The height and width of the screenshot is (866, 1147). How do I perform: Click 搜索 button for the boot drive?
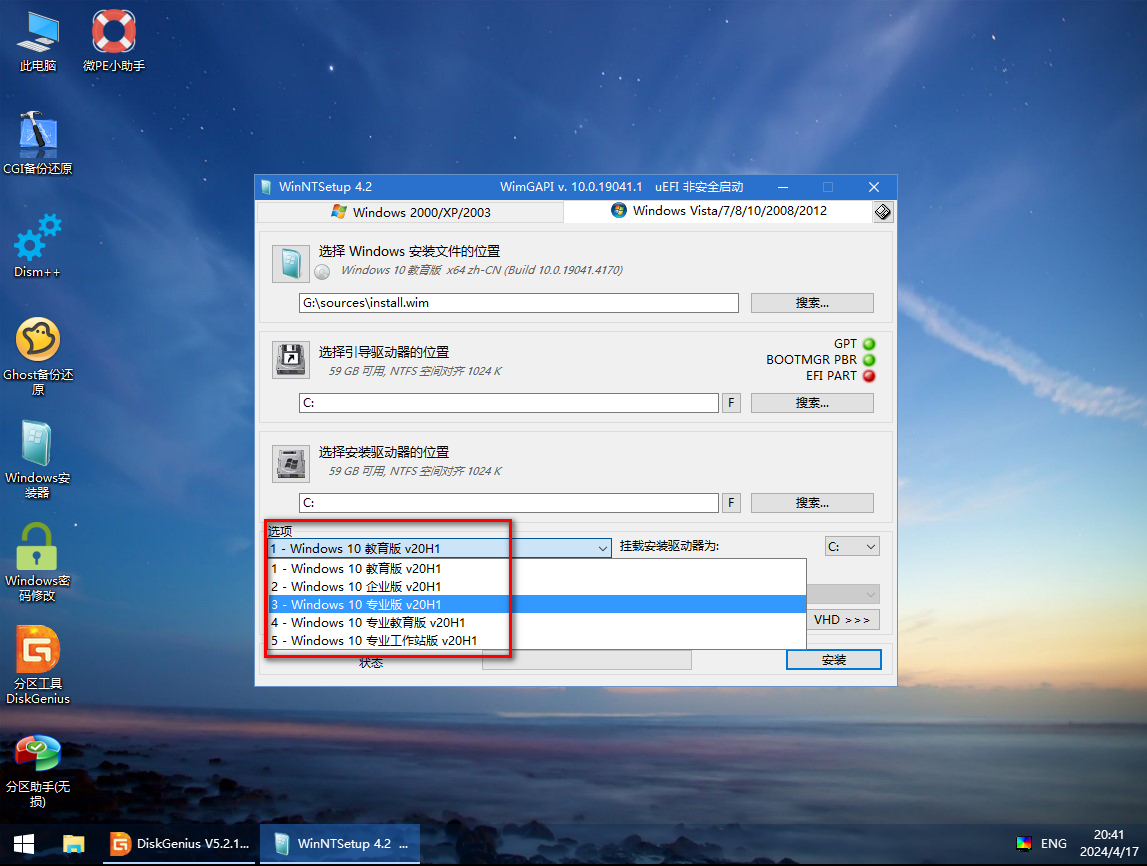812,403
